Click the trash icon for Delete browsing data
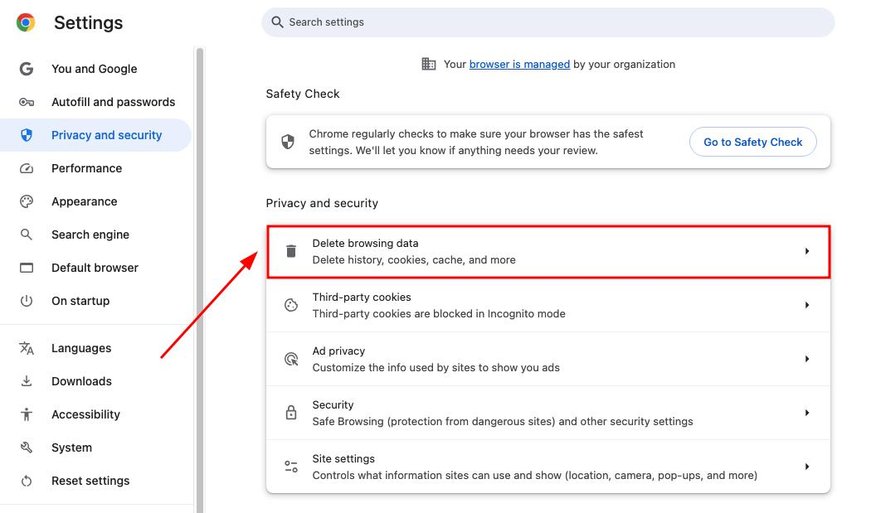 tap(291, 251)
